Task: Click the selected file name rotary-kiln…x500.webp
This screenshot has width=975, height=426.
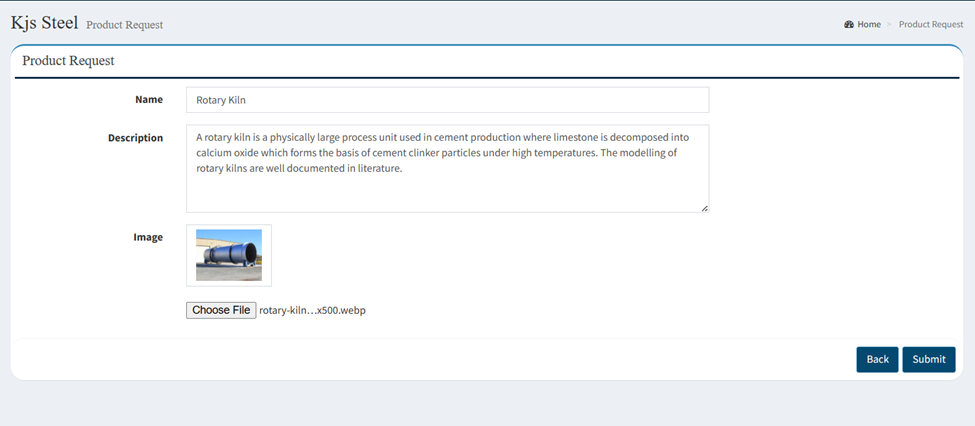Action: pos(312,310)
